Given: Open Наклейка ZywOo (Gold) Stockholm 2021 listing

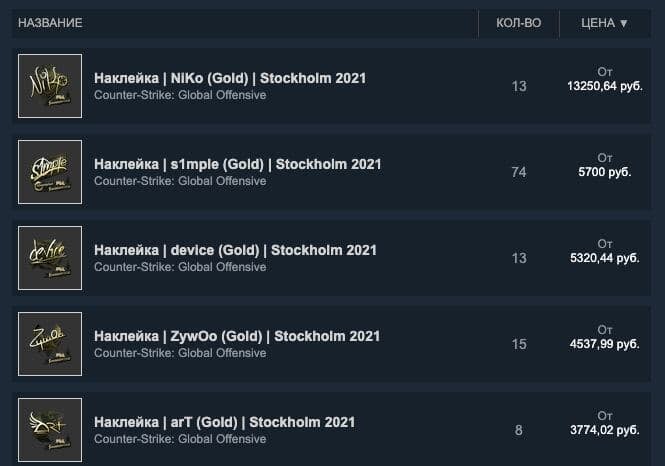Looking at the screenshot, I should tap(237, 337).
